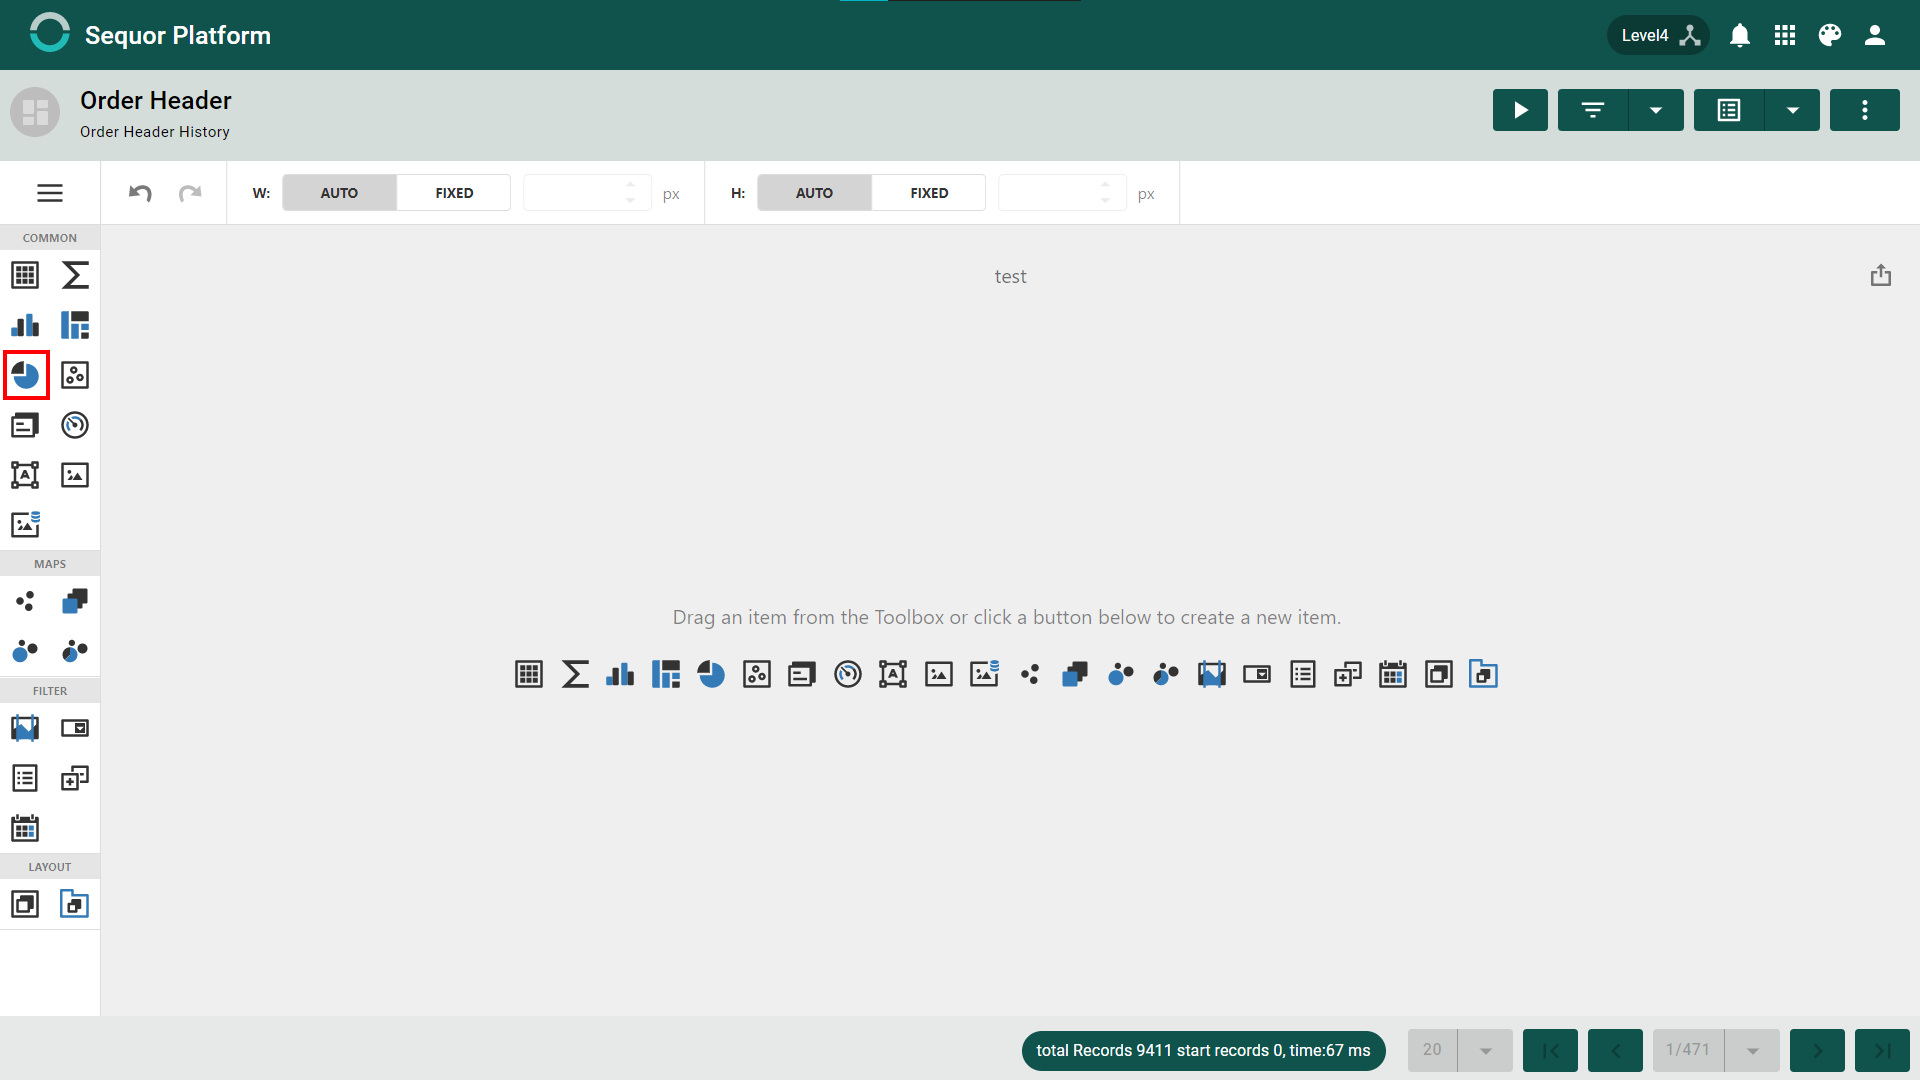
Task: Select the Treemap item in the sidebar toolbox
Action: [x=75, y=325]
